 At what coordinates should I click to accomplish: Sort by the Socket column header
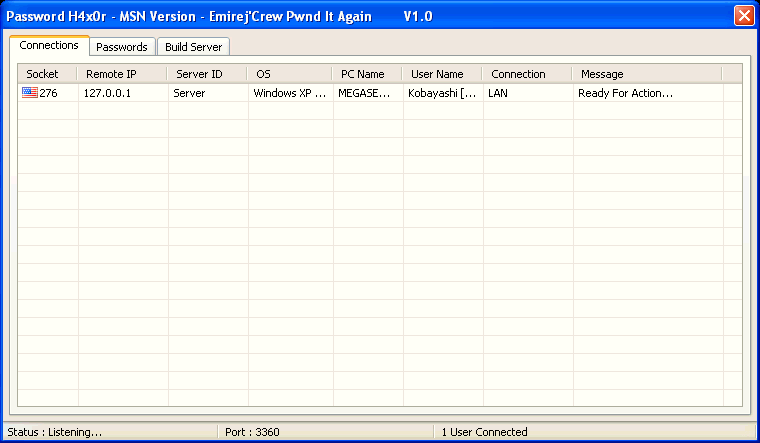[46, 74]
